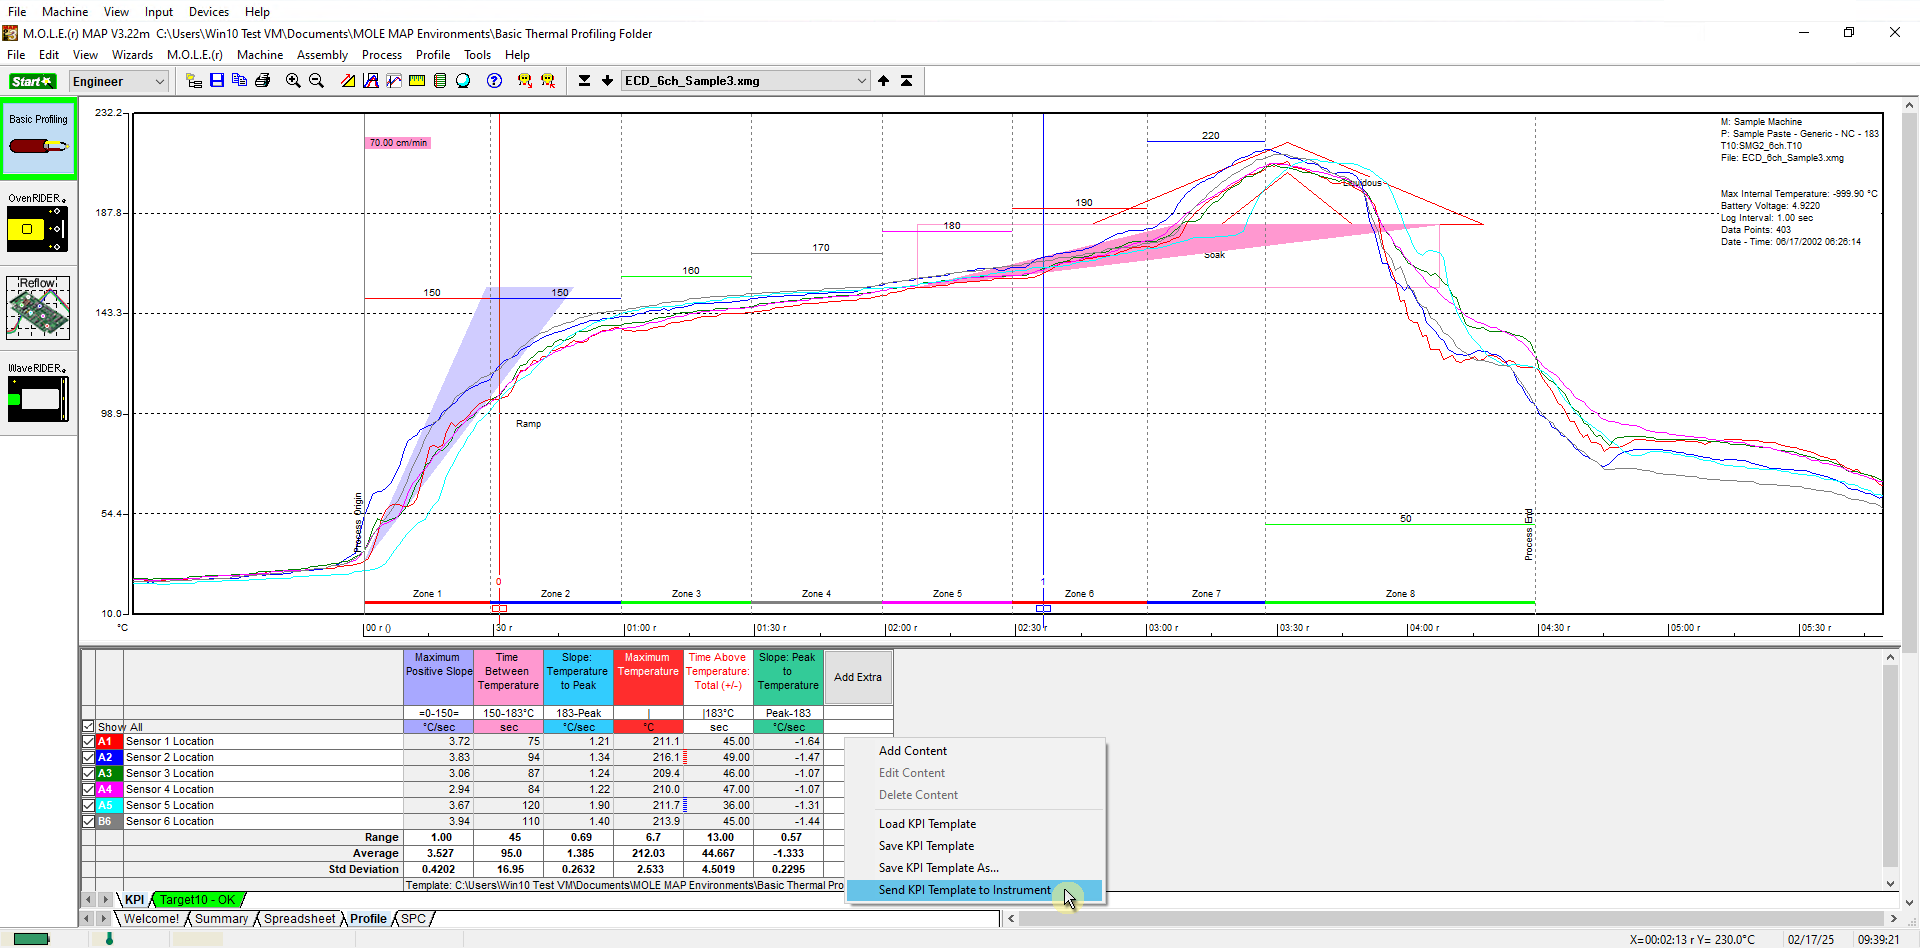Select Add Content in context menu
The image size is (1920, 948).
tap(975, 751)
